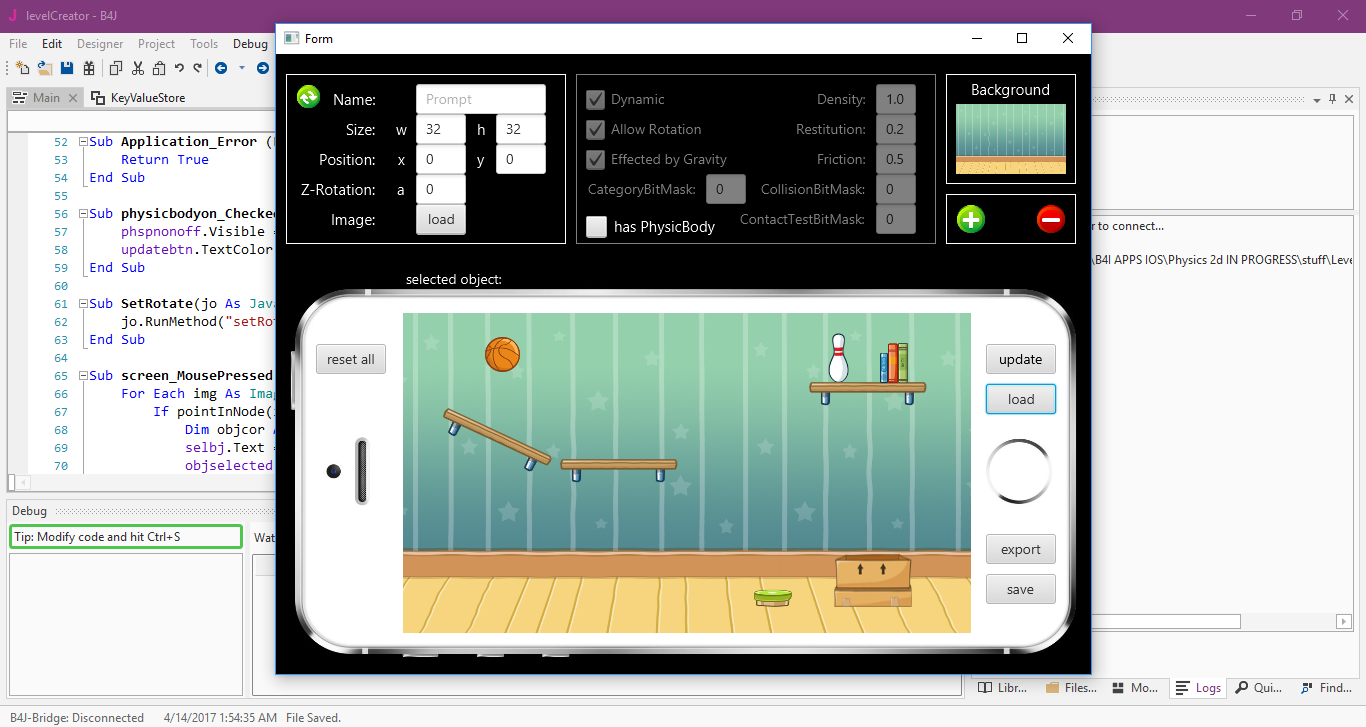Close the Main code tab
Screen dimensions: 1366x727
pyautogui.click(x=72, y=98)
